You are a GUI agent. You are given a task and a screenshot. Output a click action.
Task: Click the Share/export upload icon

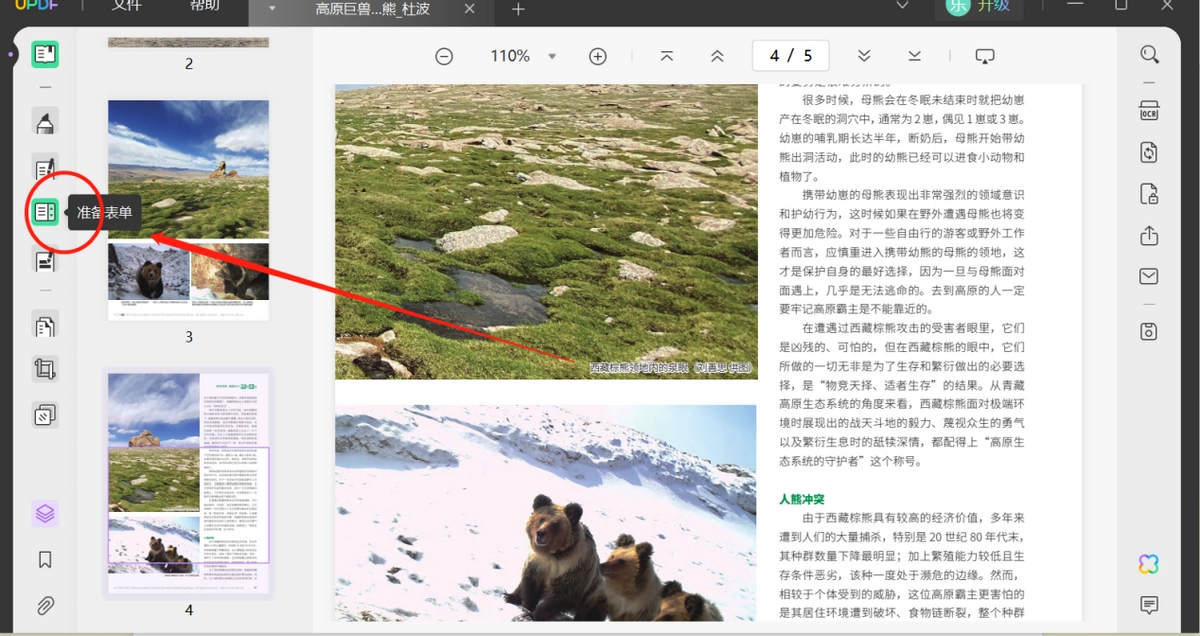click(x=1149, y=236)
